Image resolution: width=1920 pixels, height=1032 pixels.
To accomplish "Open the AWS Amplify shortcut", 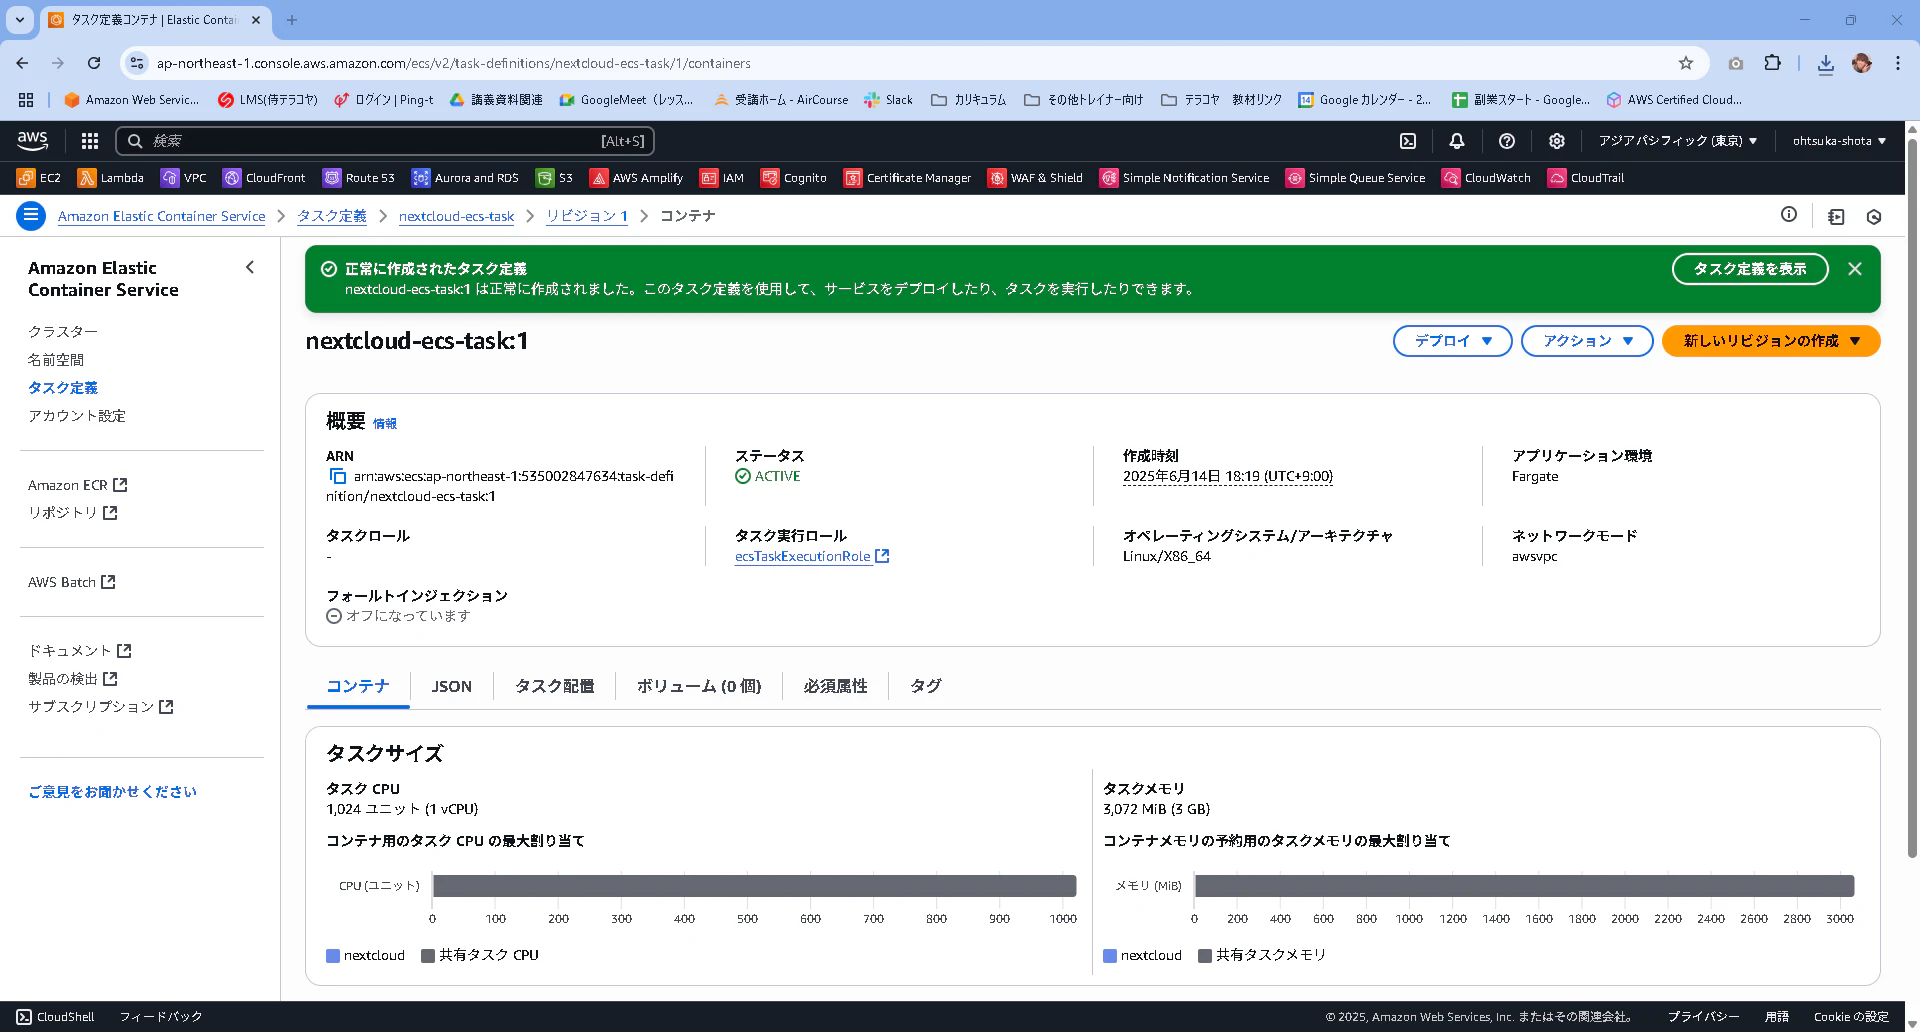I will (637, 178).
